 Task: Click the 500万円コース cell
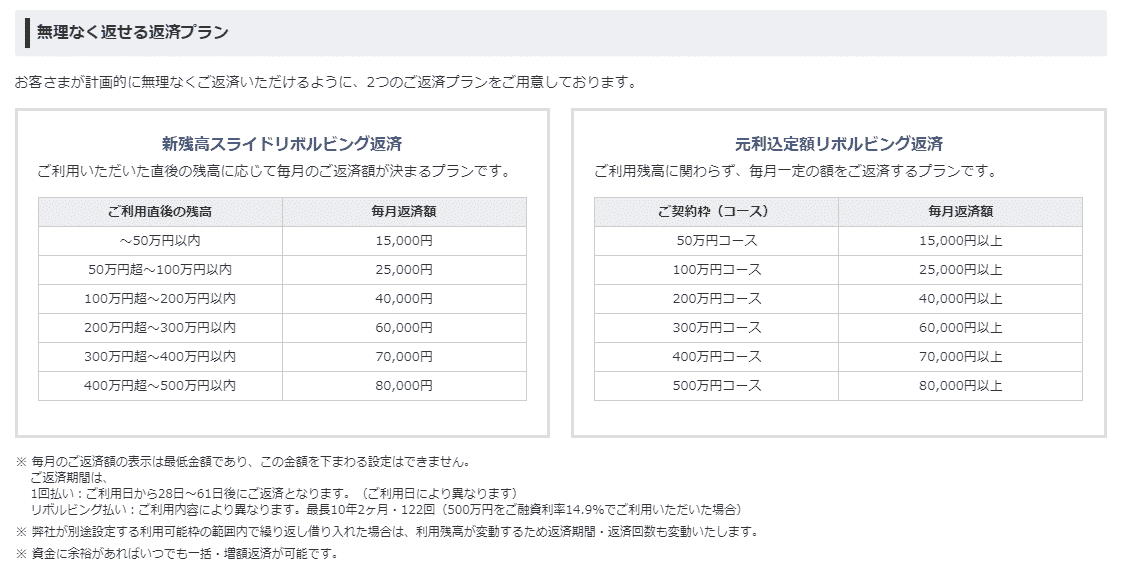coord(717,386)
